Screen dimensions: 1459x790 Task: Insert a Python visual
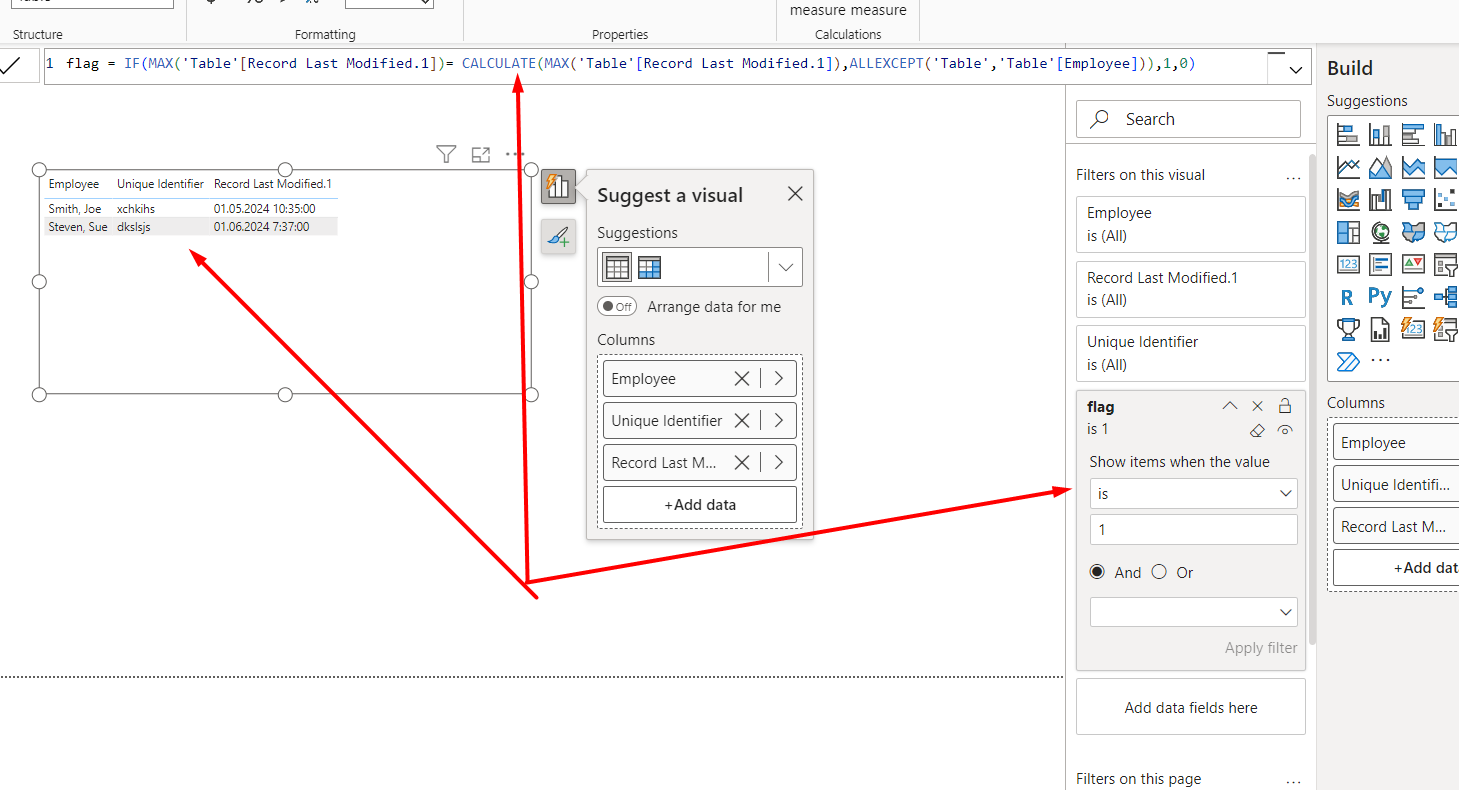tap(1380, 297)
